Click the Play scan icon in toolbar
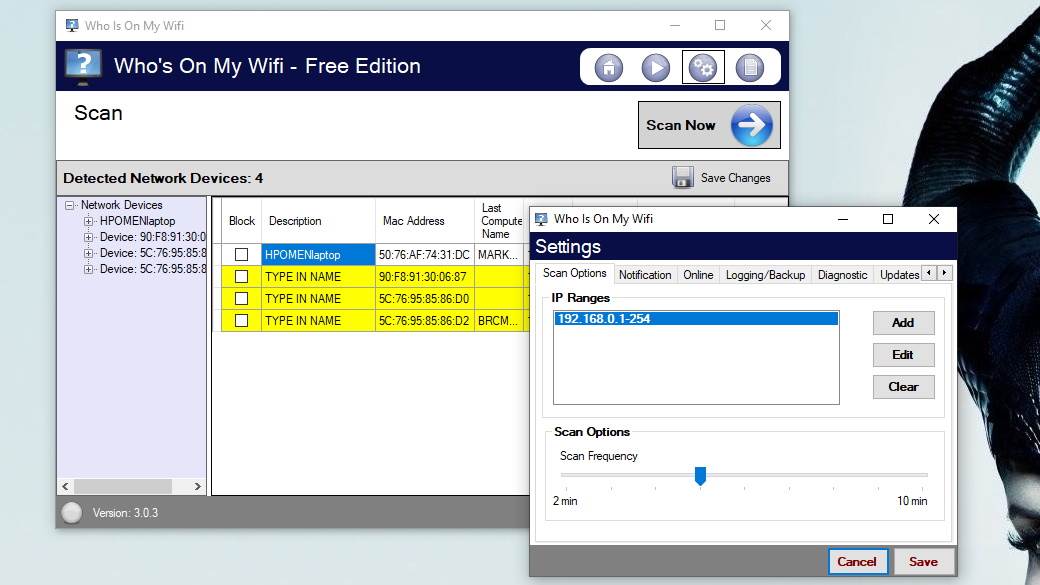This screenshot has width=1040, height=585. (x=655, y=66)
